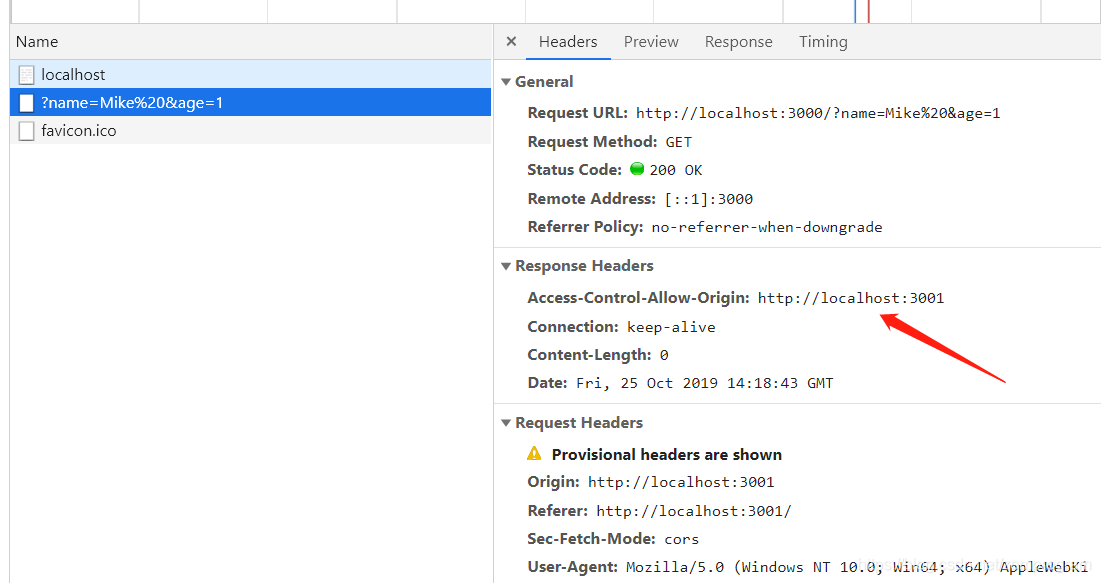Viewport: 1101px width, 583px height.
Task: Click the ?name=Mike%20&age=1 file icon
Action: pyautogui.click(x=27, y=103)
